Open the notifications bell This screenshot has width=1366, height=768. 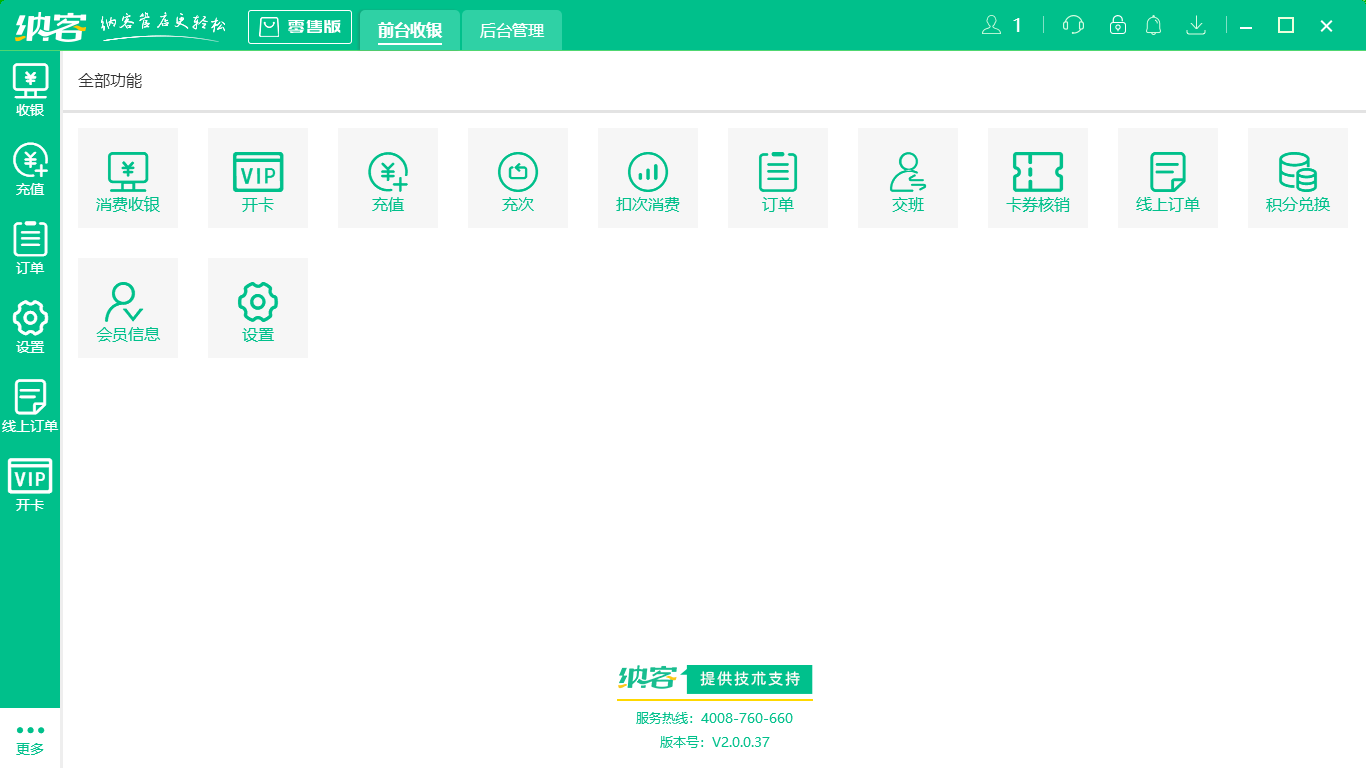pos(1154,26)
